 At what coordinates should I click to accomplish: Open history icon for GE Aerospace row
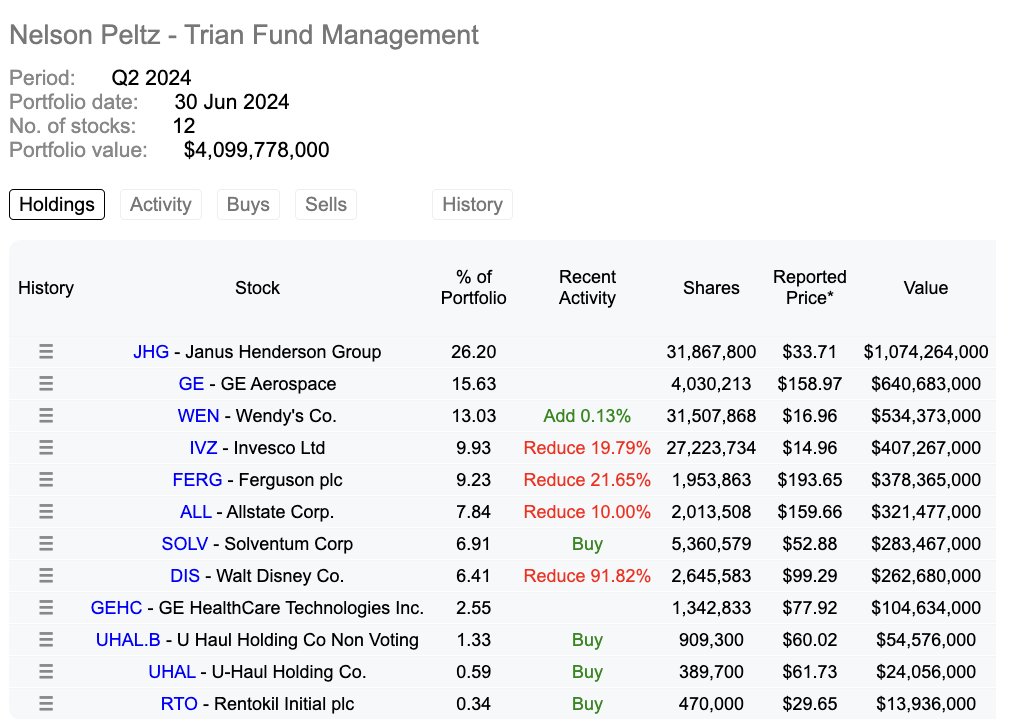pyautogui.click(x=46, y=384)
